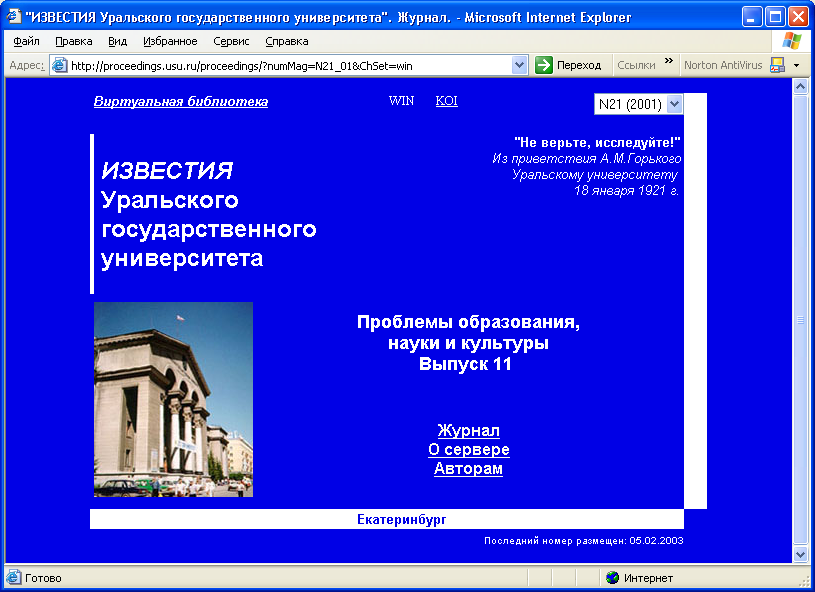The height and width of the screenshot is (592, 815).
Task: Open the Norton AntiVirus dropdown arrow
Action: [x=797, y=65]
